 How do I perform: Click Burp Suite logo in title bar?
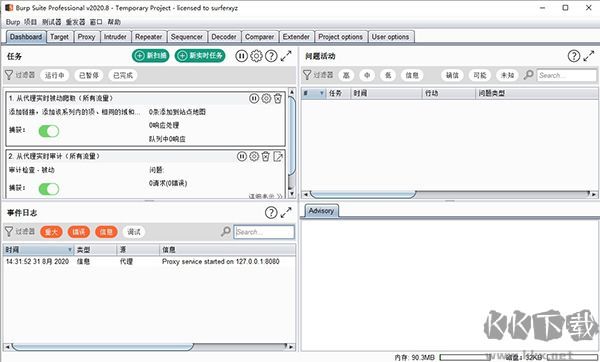pyautogui.click(x=9, y=8)
